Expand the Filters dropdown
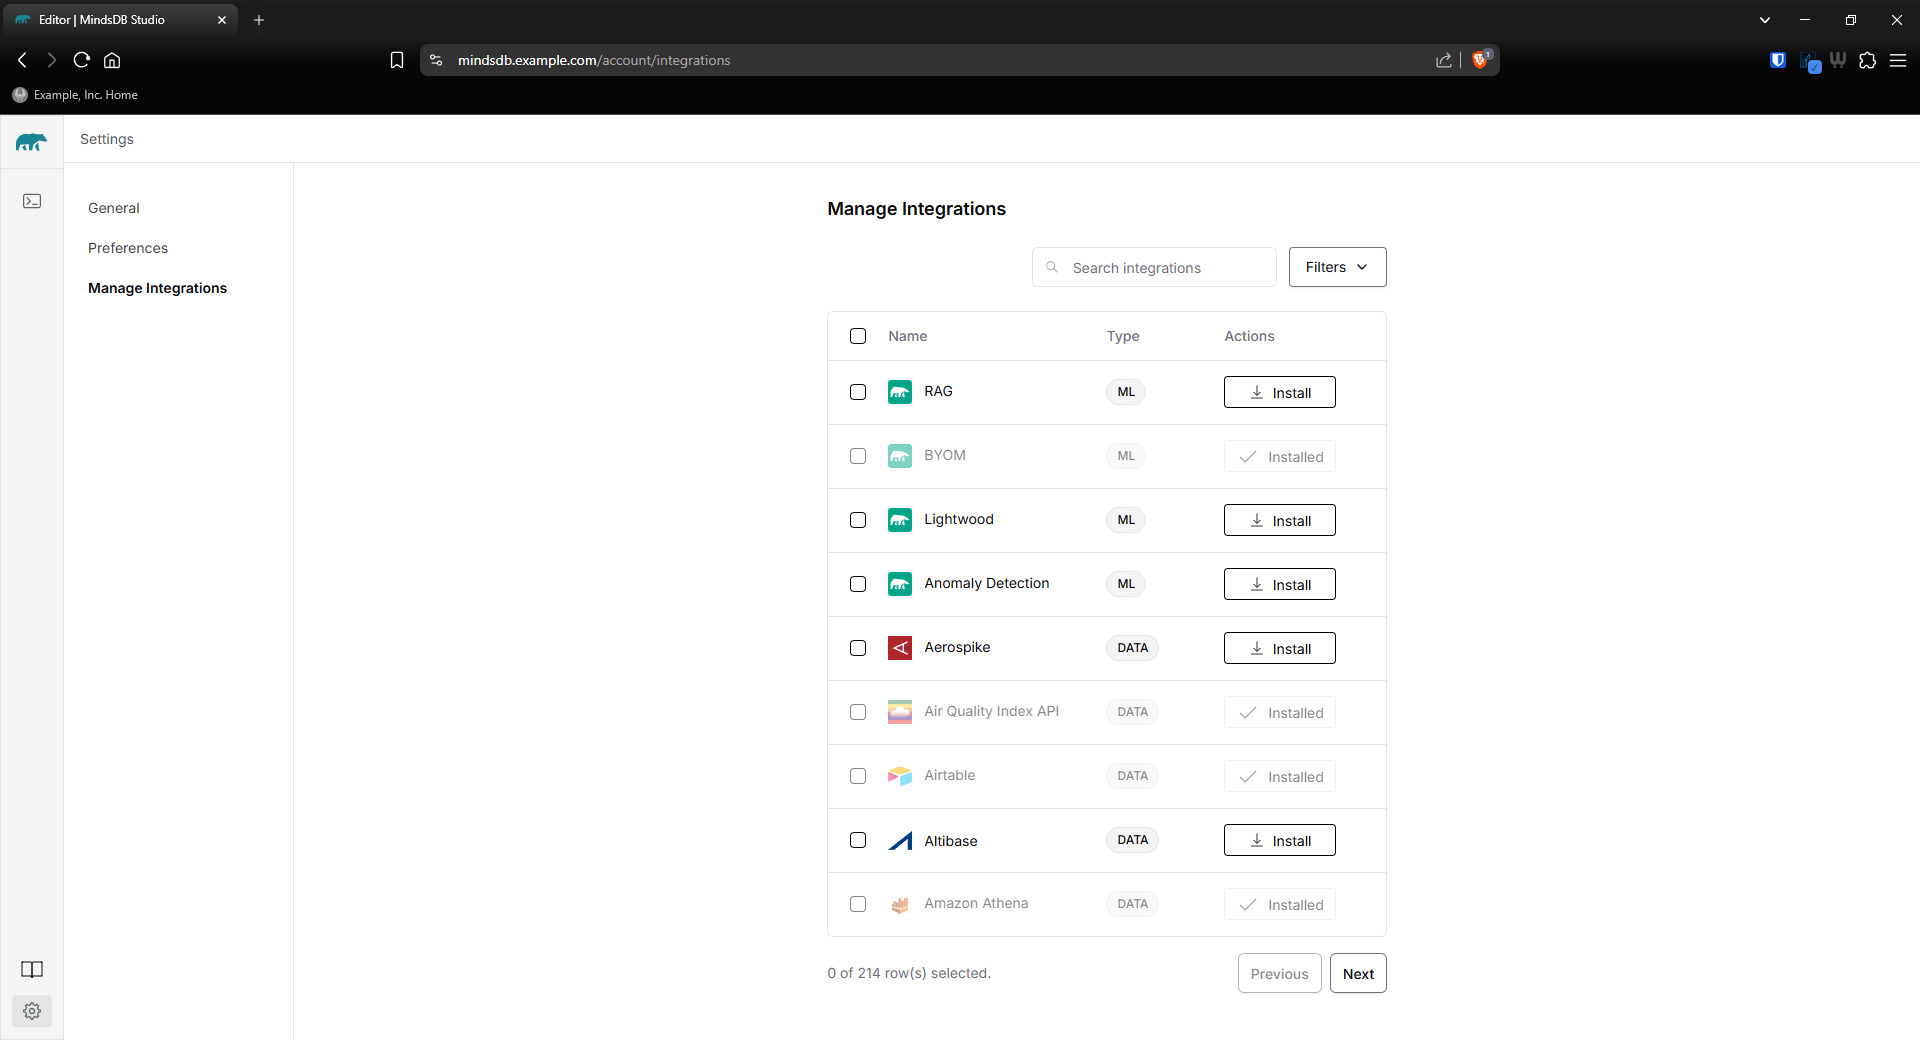The width and height of the screenshot is (1920, 1040). 1337,267
